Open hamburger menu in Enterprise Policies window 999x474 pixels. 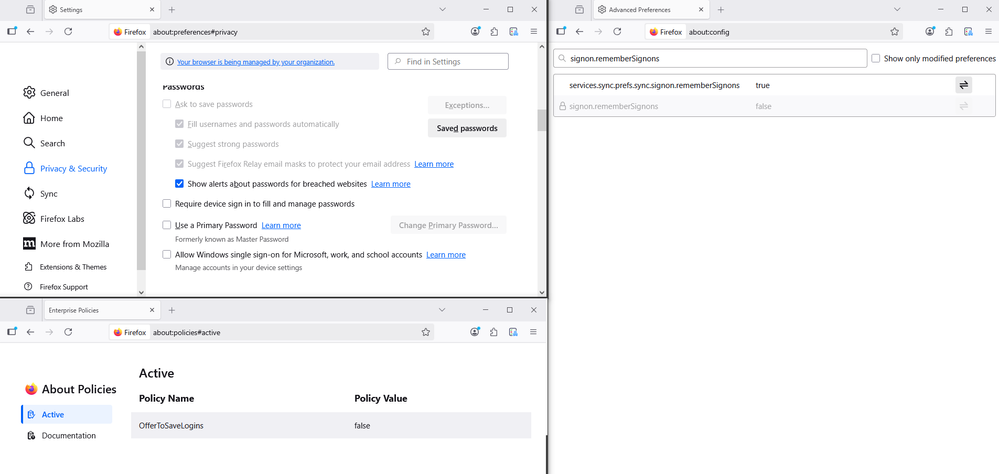coord(533,332)
